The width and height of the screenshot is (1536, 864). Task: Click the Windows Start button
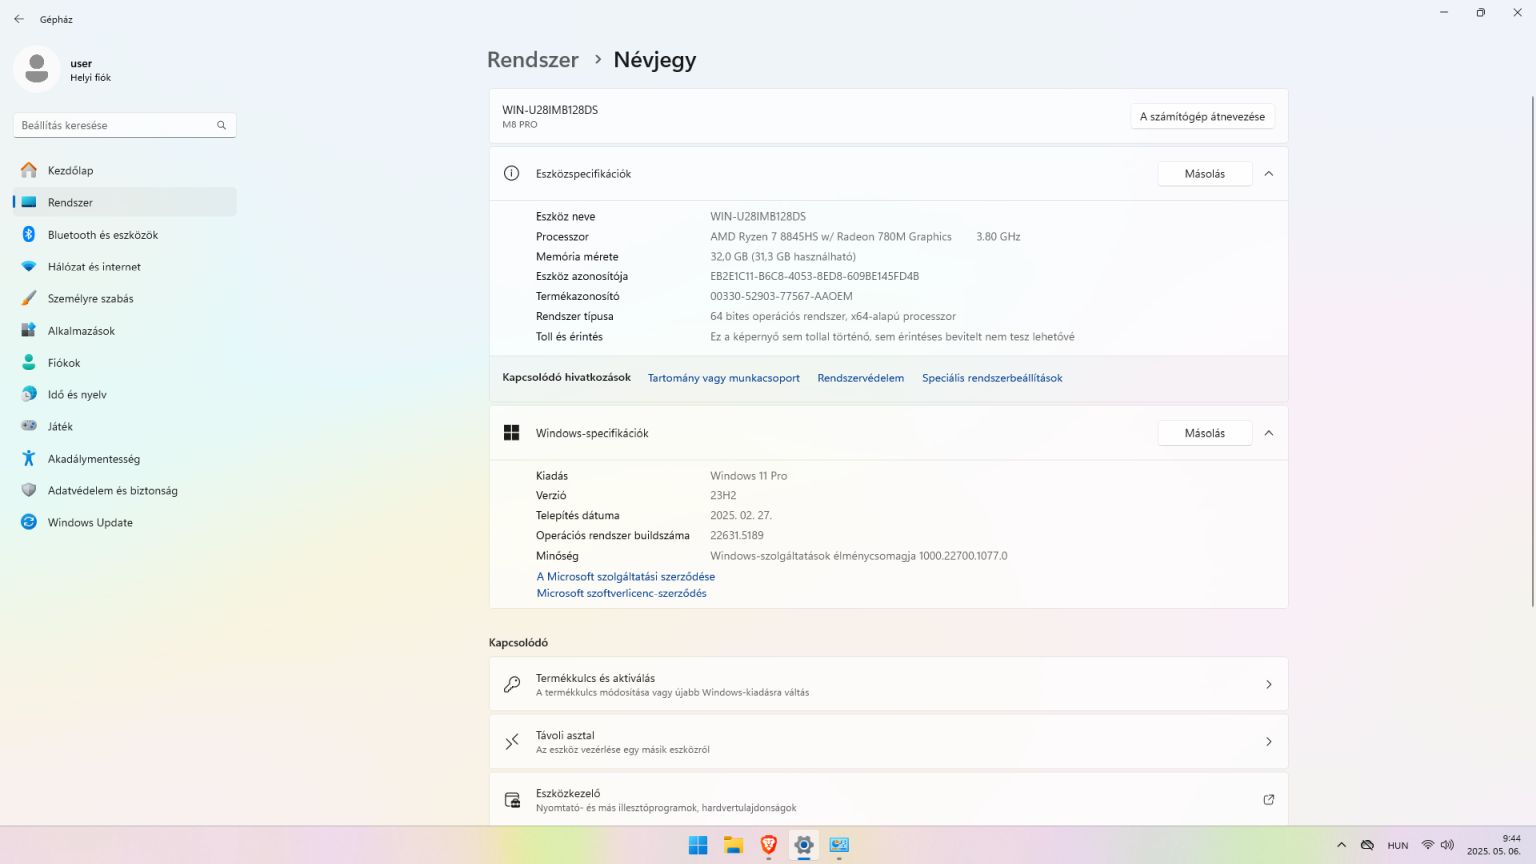point(698,845)
